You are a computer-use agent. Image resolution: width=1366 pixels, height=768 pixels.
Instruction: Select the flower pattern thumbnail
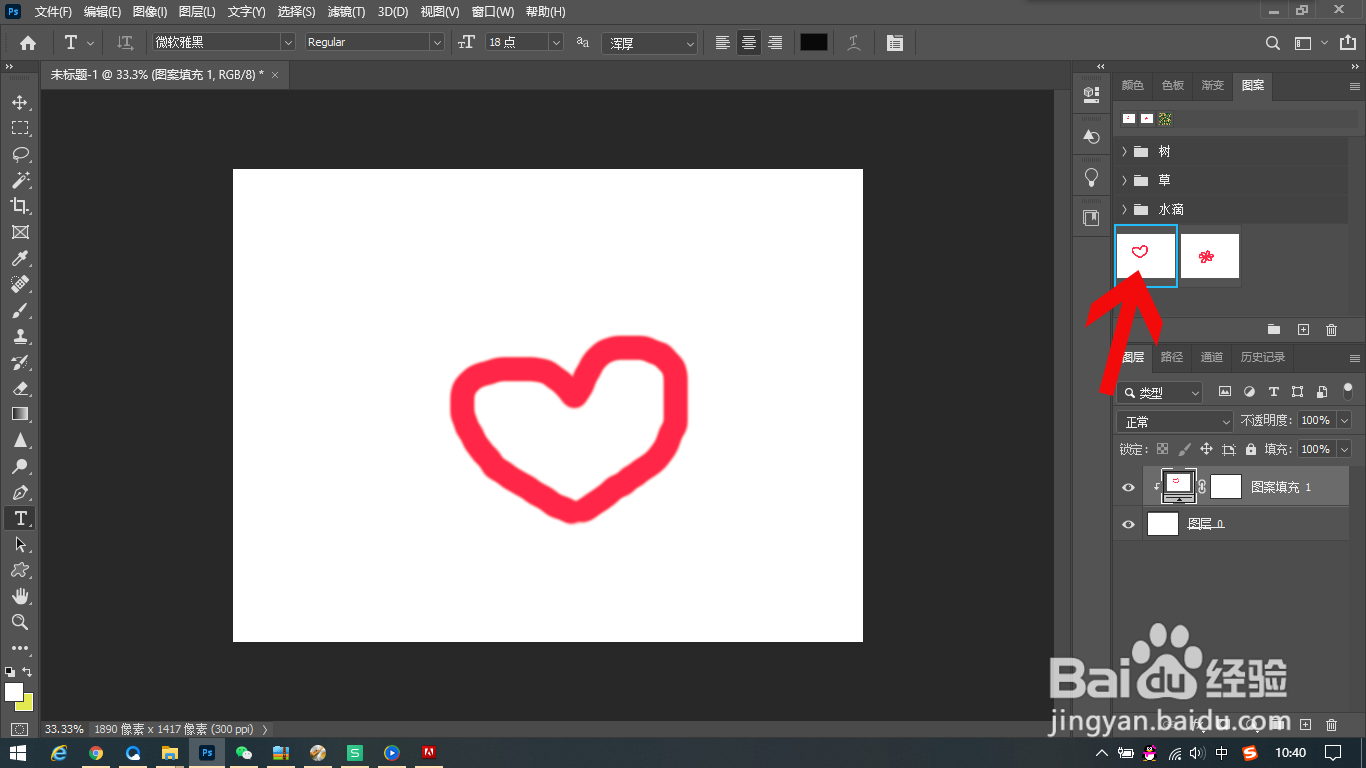pyautogui.click(x=1210, y=256)
